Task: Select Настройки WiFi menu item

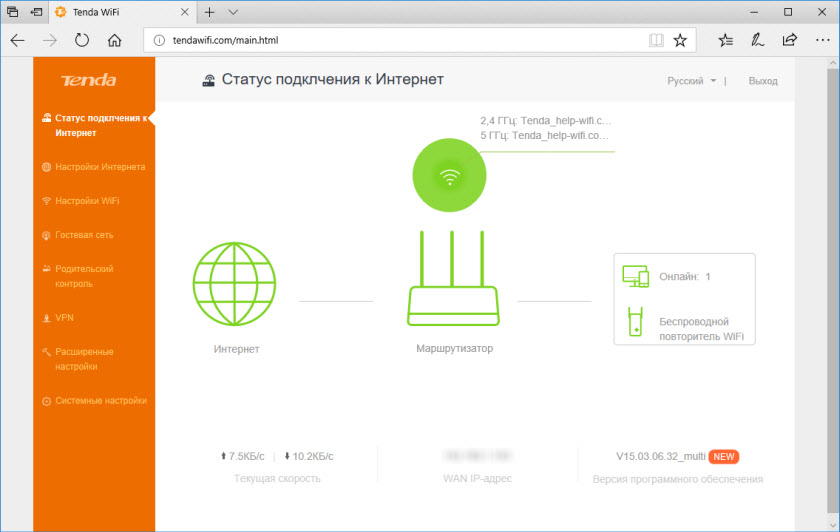Action: pos(87,201)
